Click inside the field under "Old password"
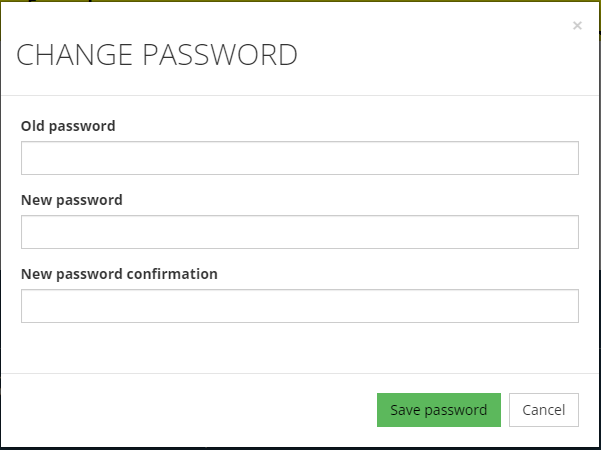 tap(300, 158)
